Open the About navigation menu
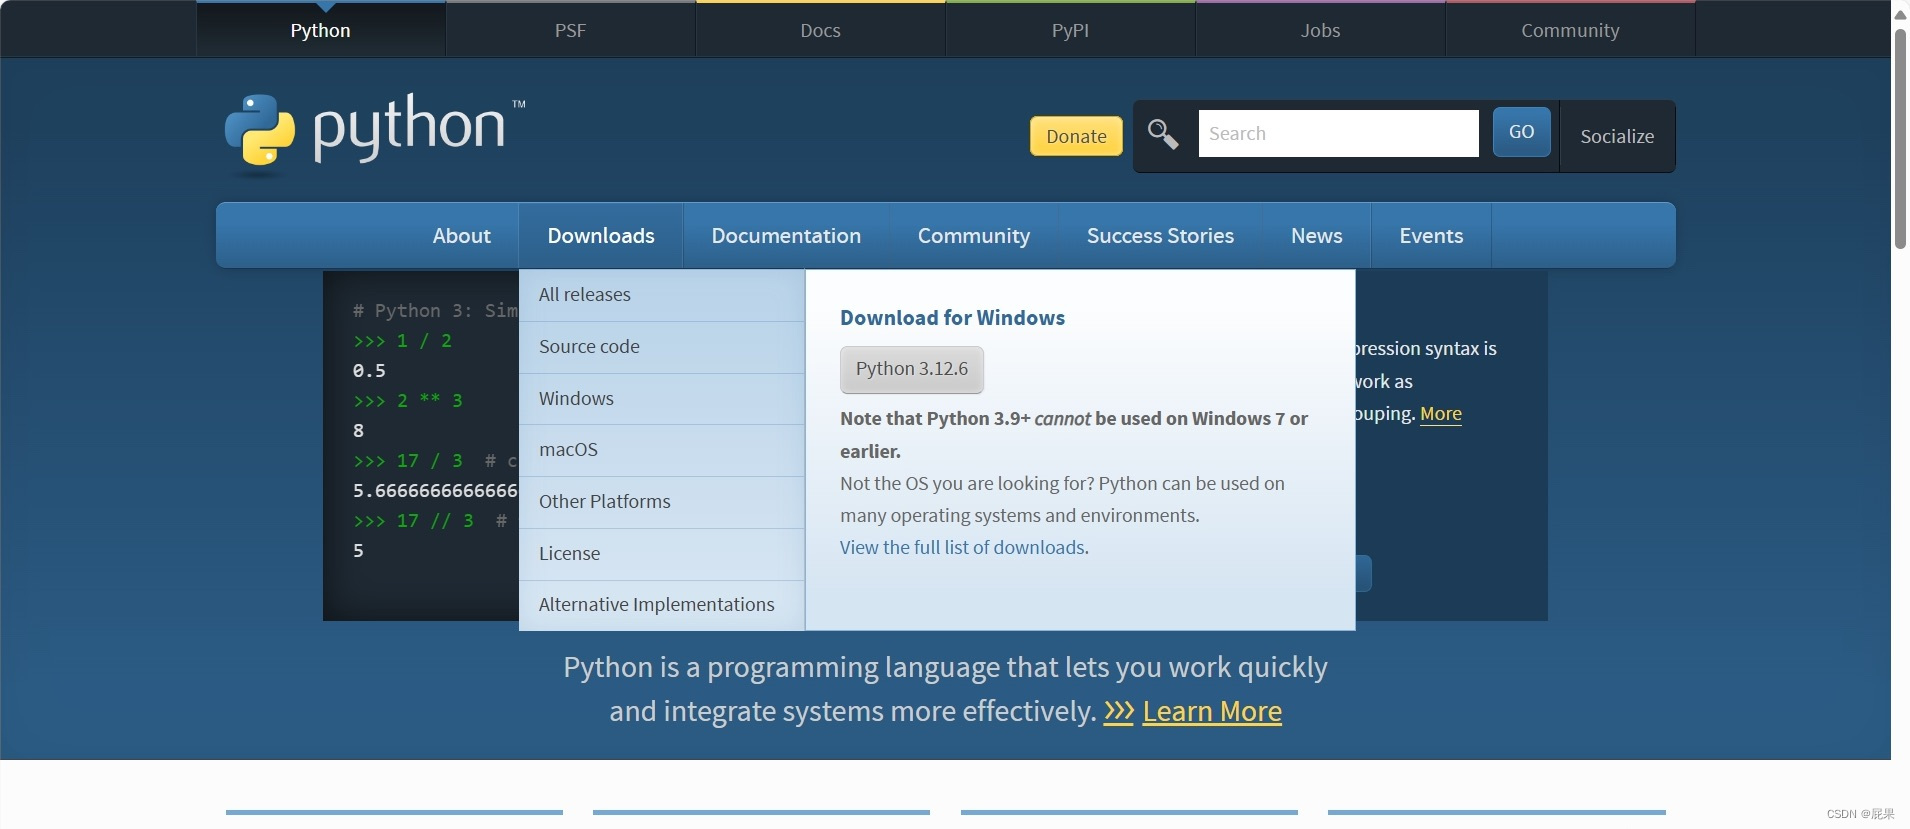 (x=462, y=236)
